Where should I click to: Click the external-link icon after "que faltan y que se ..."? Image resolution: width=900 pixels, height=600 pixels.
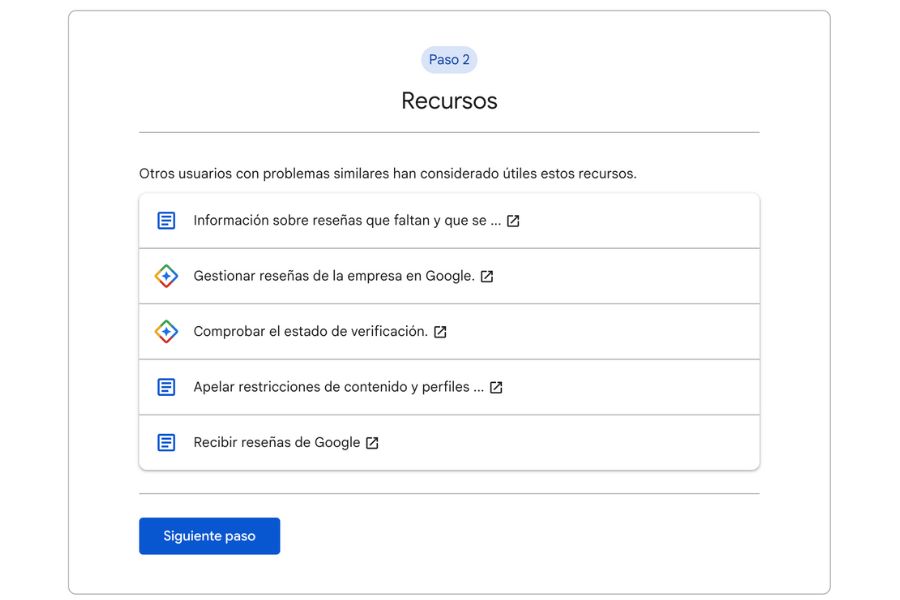pos(513,221)
